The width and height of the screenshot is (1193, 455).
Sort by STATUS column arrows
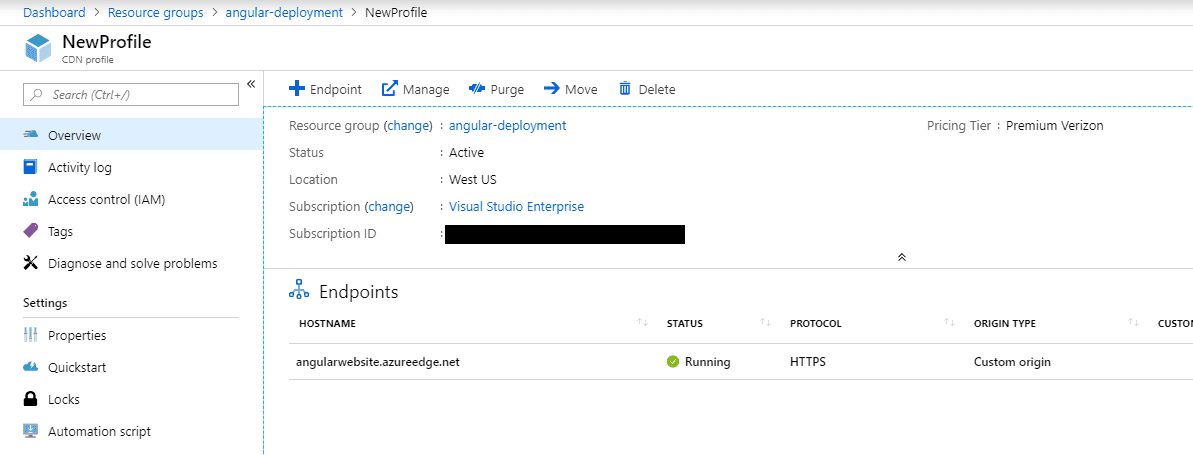click(x=766, y=323)
